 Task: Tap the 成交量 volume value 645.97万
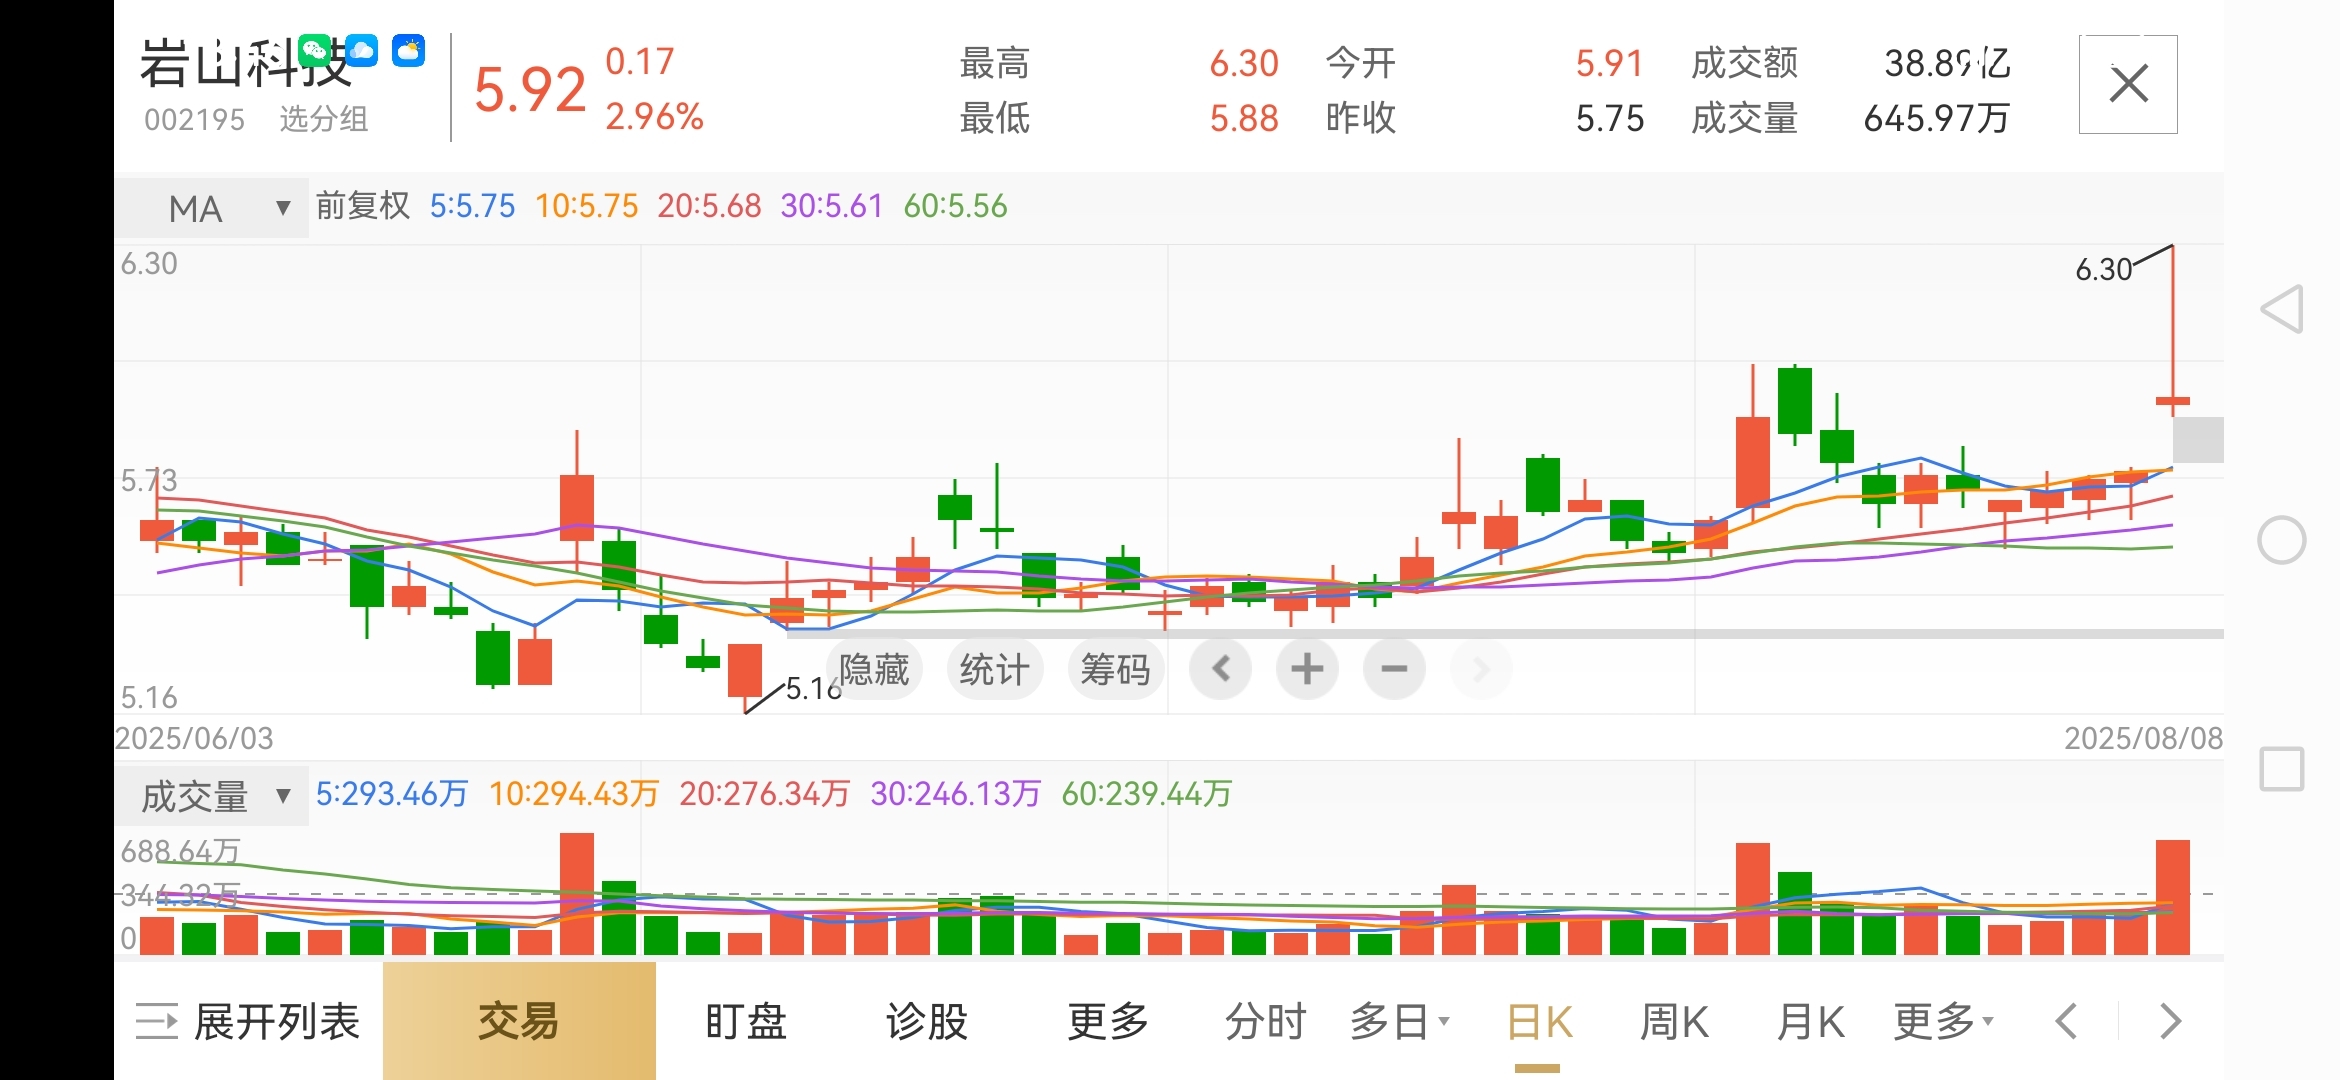[1937, 118]
